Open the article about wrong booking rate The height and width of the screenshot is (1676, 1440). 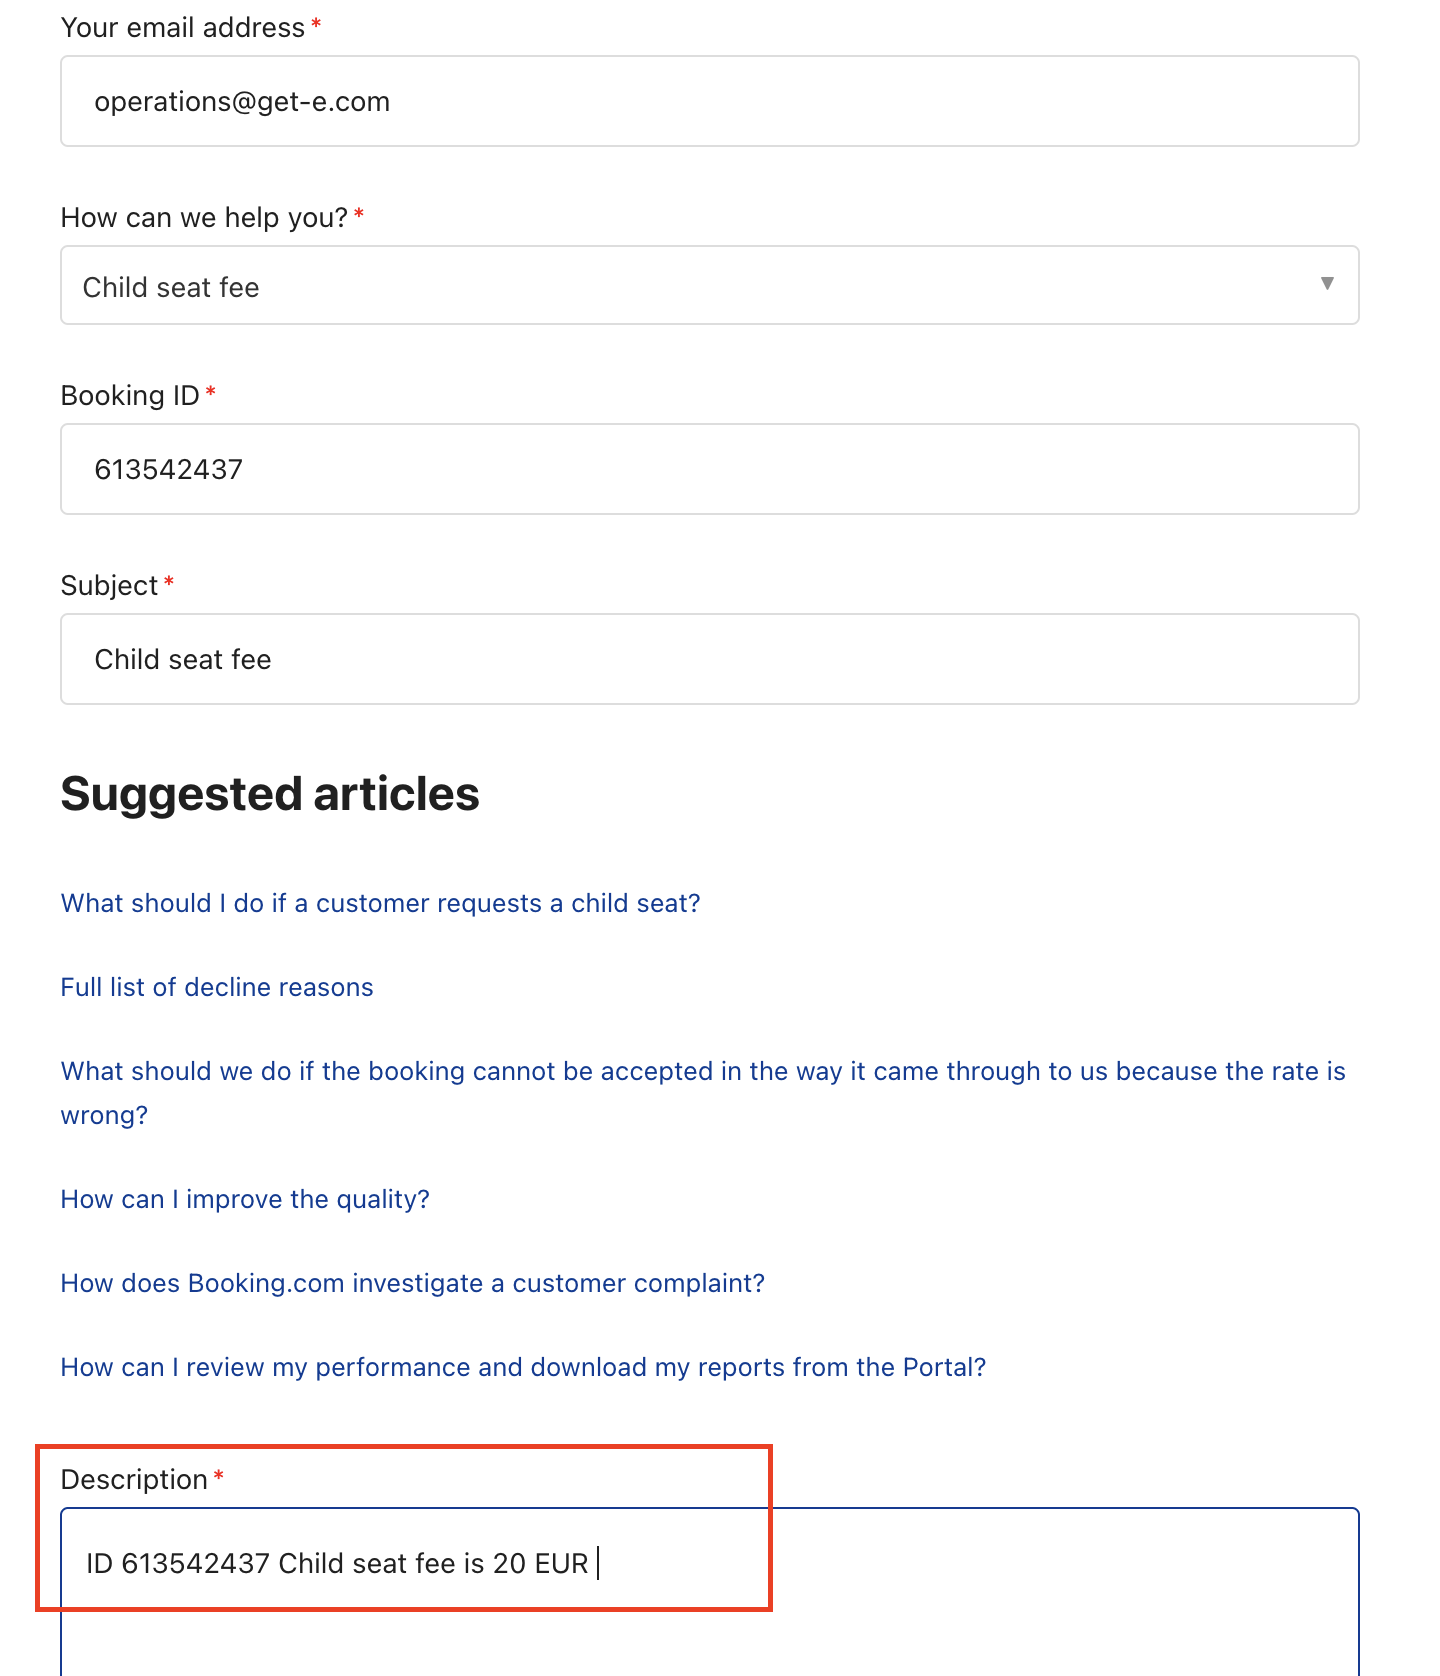pos(703,1093)
